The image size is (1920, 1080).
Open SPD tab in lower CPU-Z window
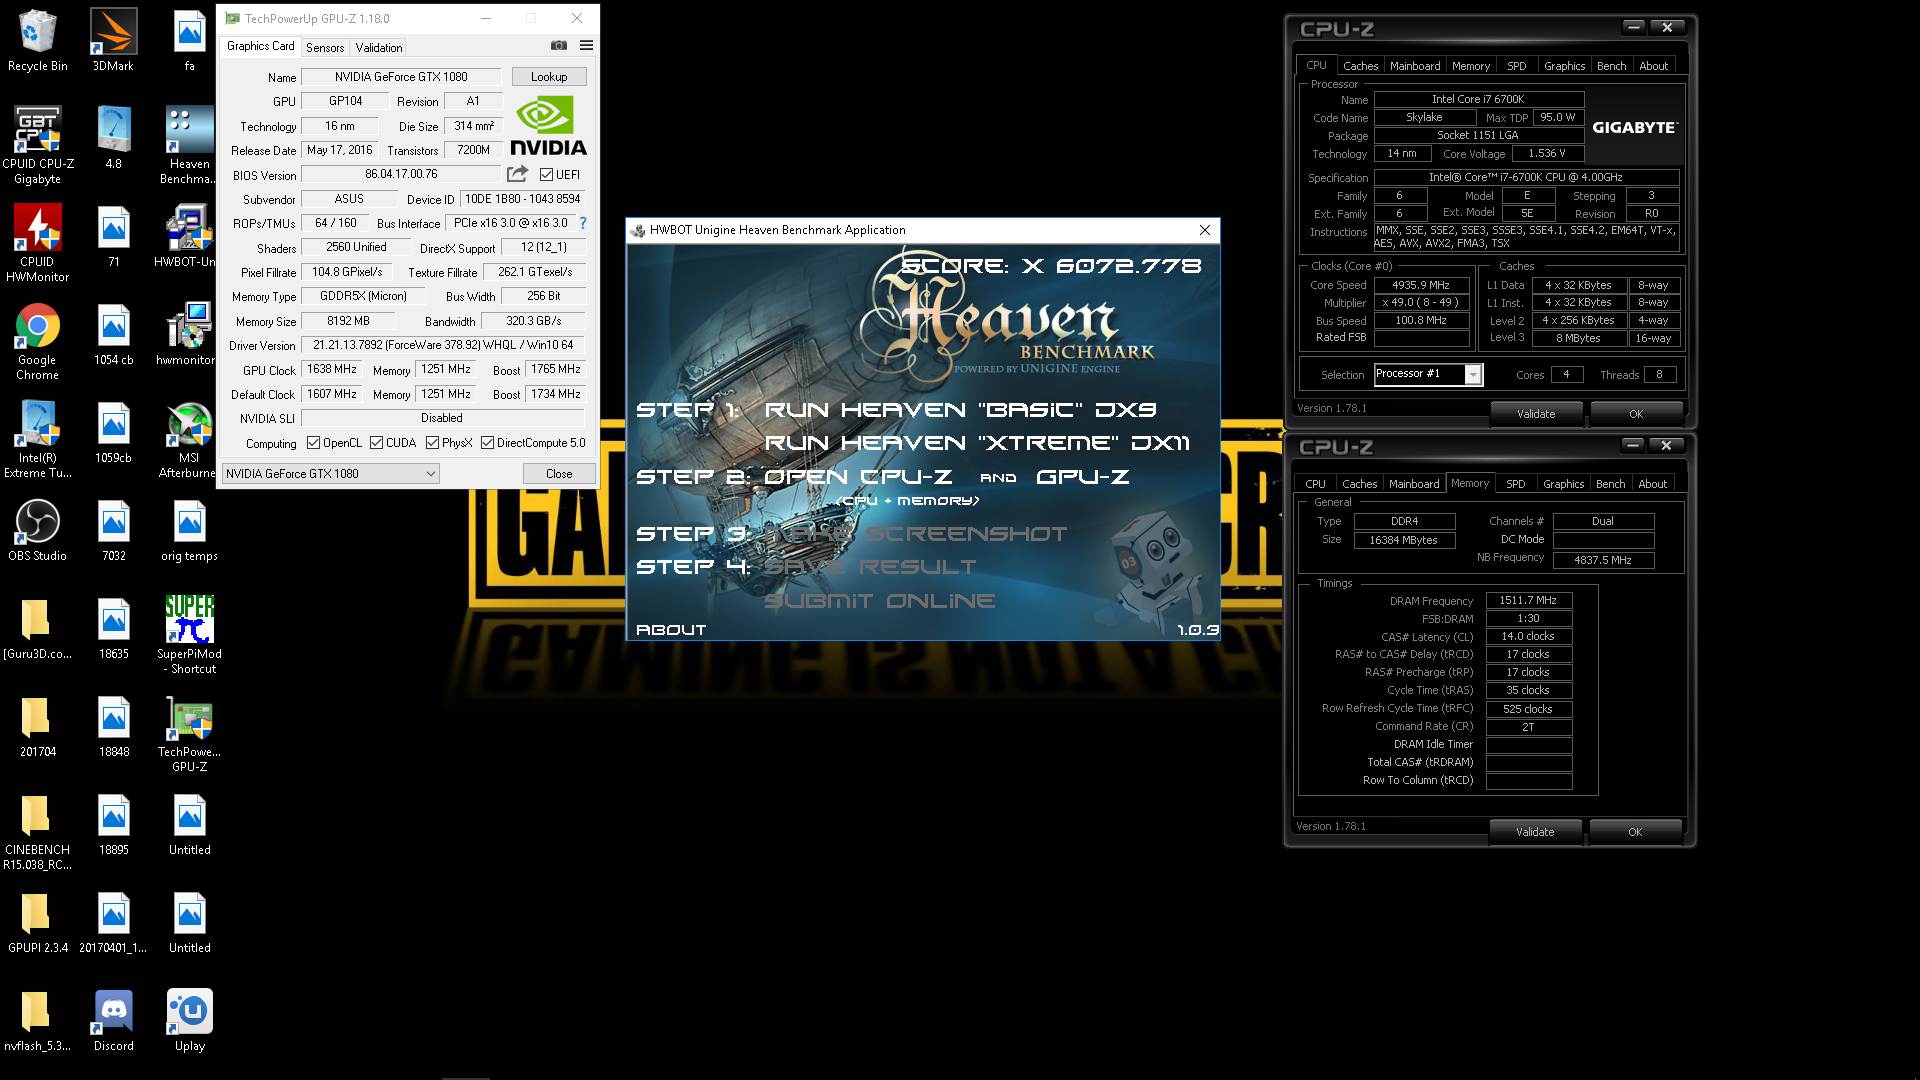pos(1516,484)
